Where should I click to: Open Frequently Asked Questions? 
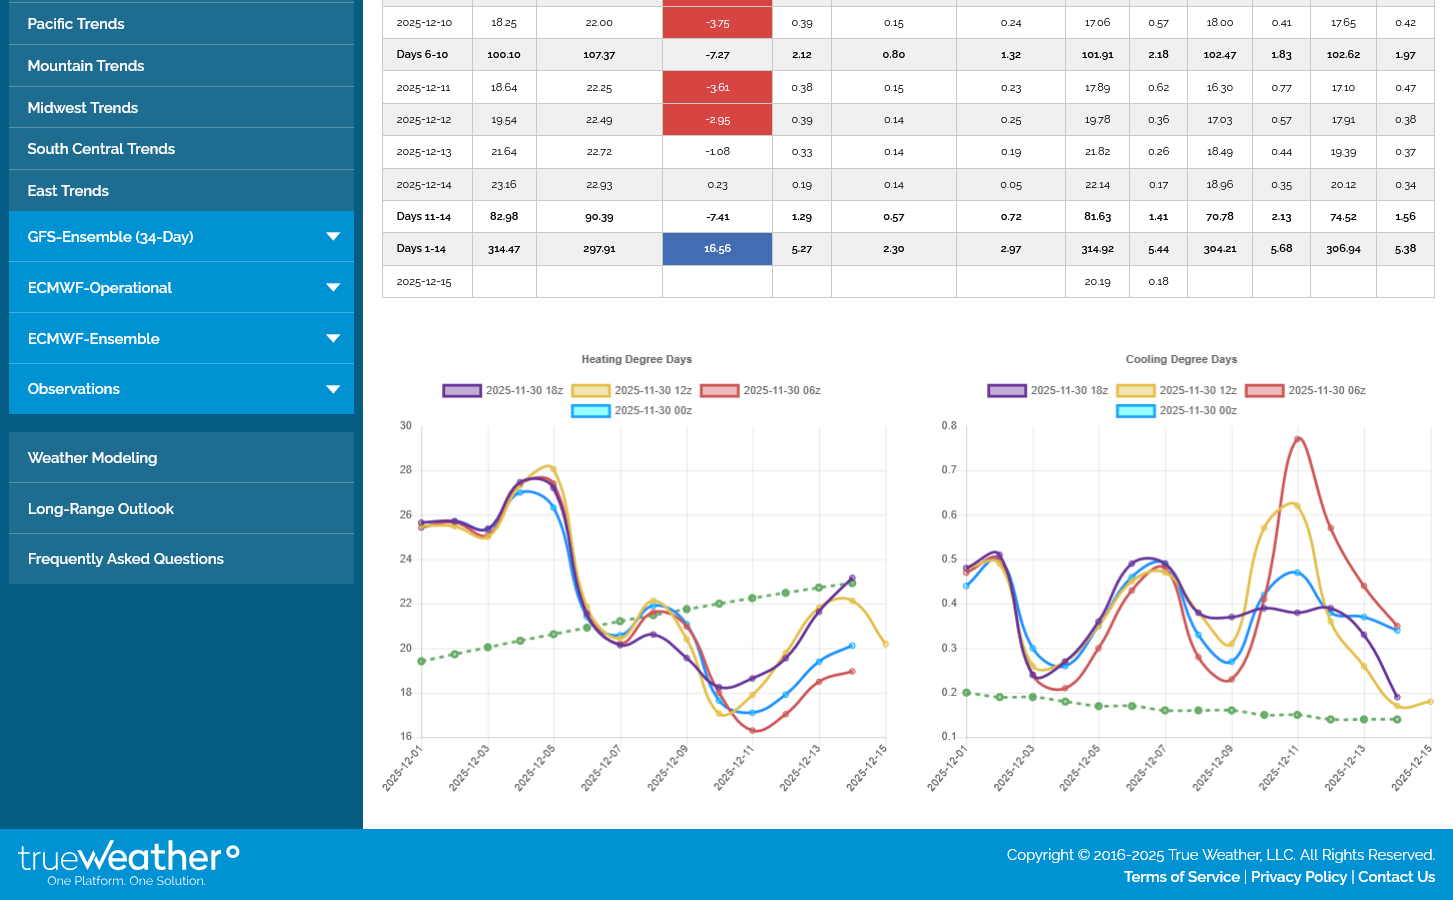coord(126,559)
